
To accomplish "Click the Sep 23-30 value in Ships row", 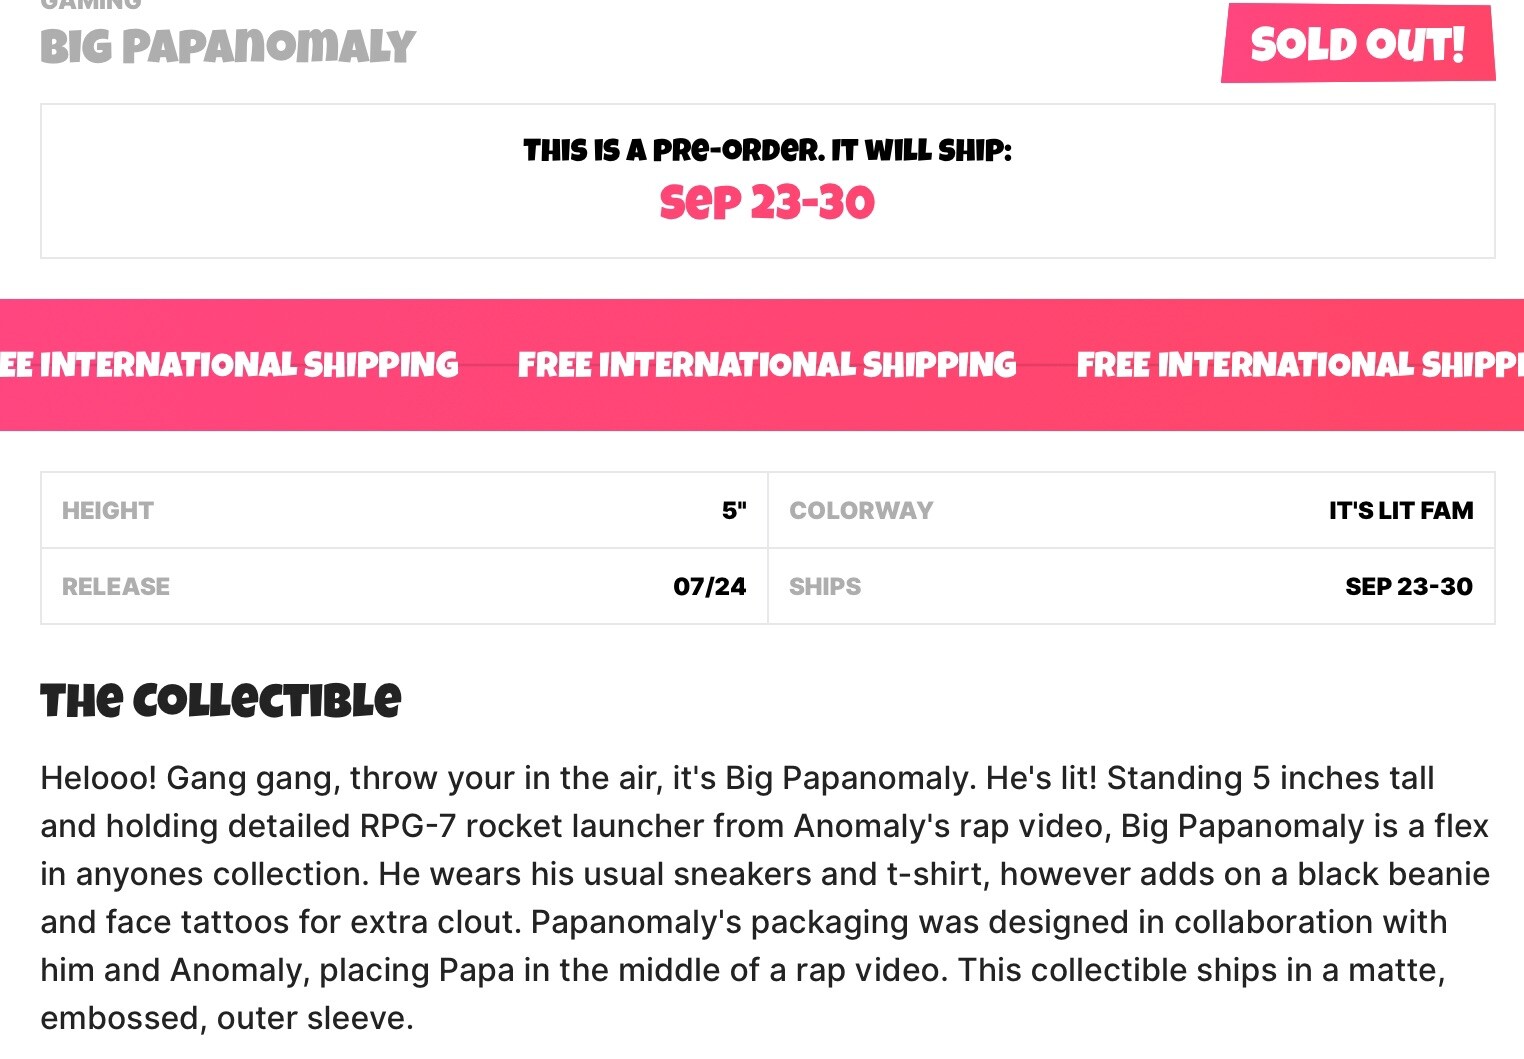I will [x=1409, y=587].
